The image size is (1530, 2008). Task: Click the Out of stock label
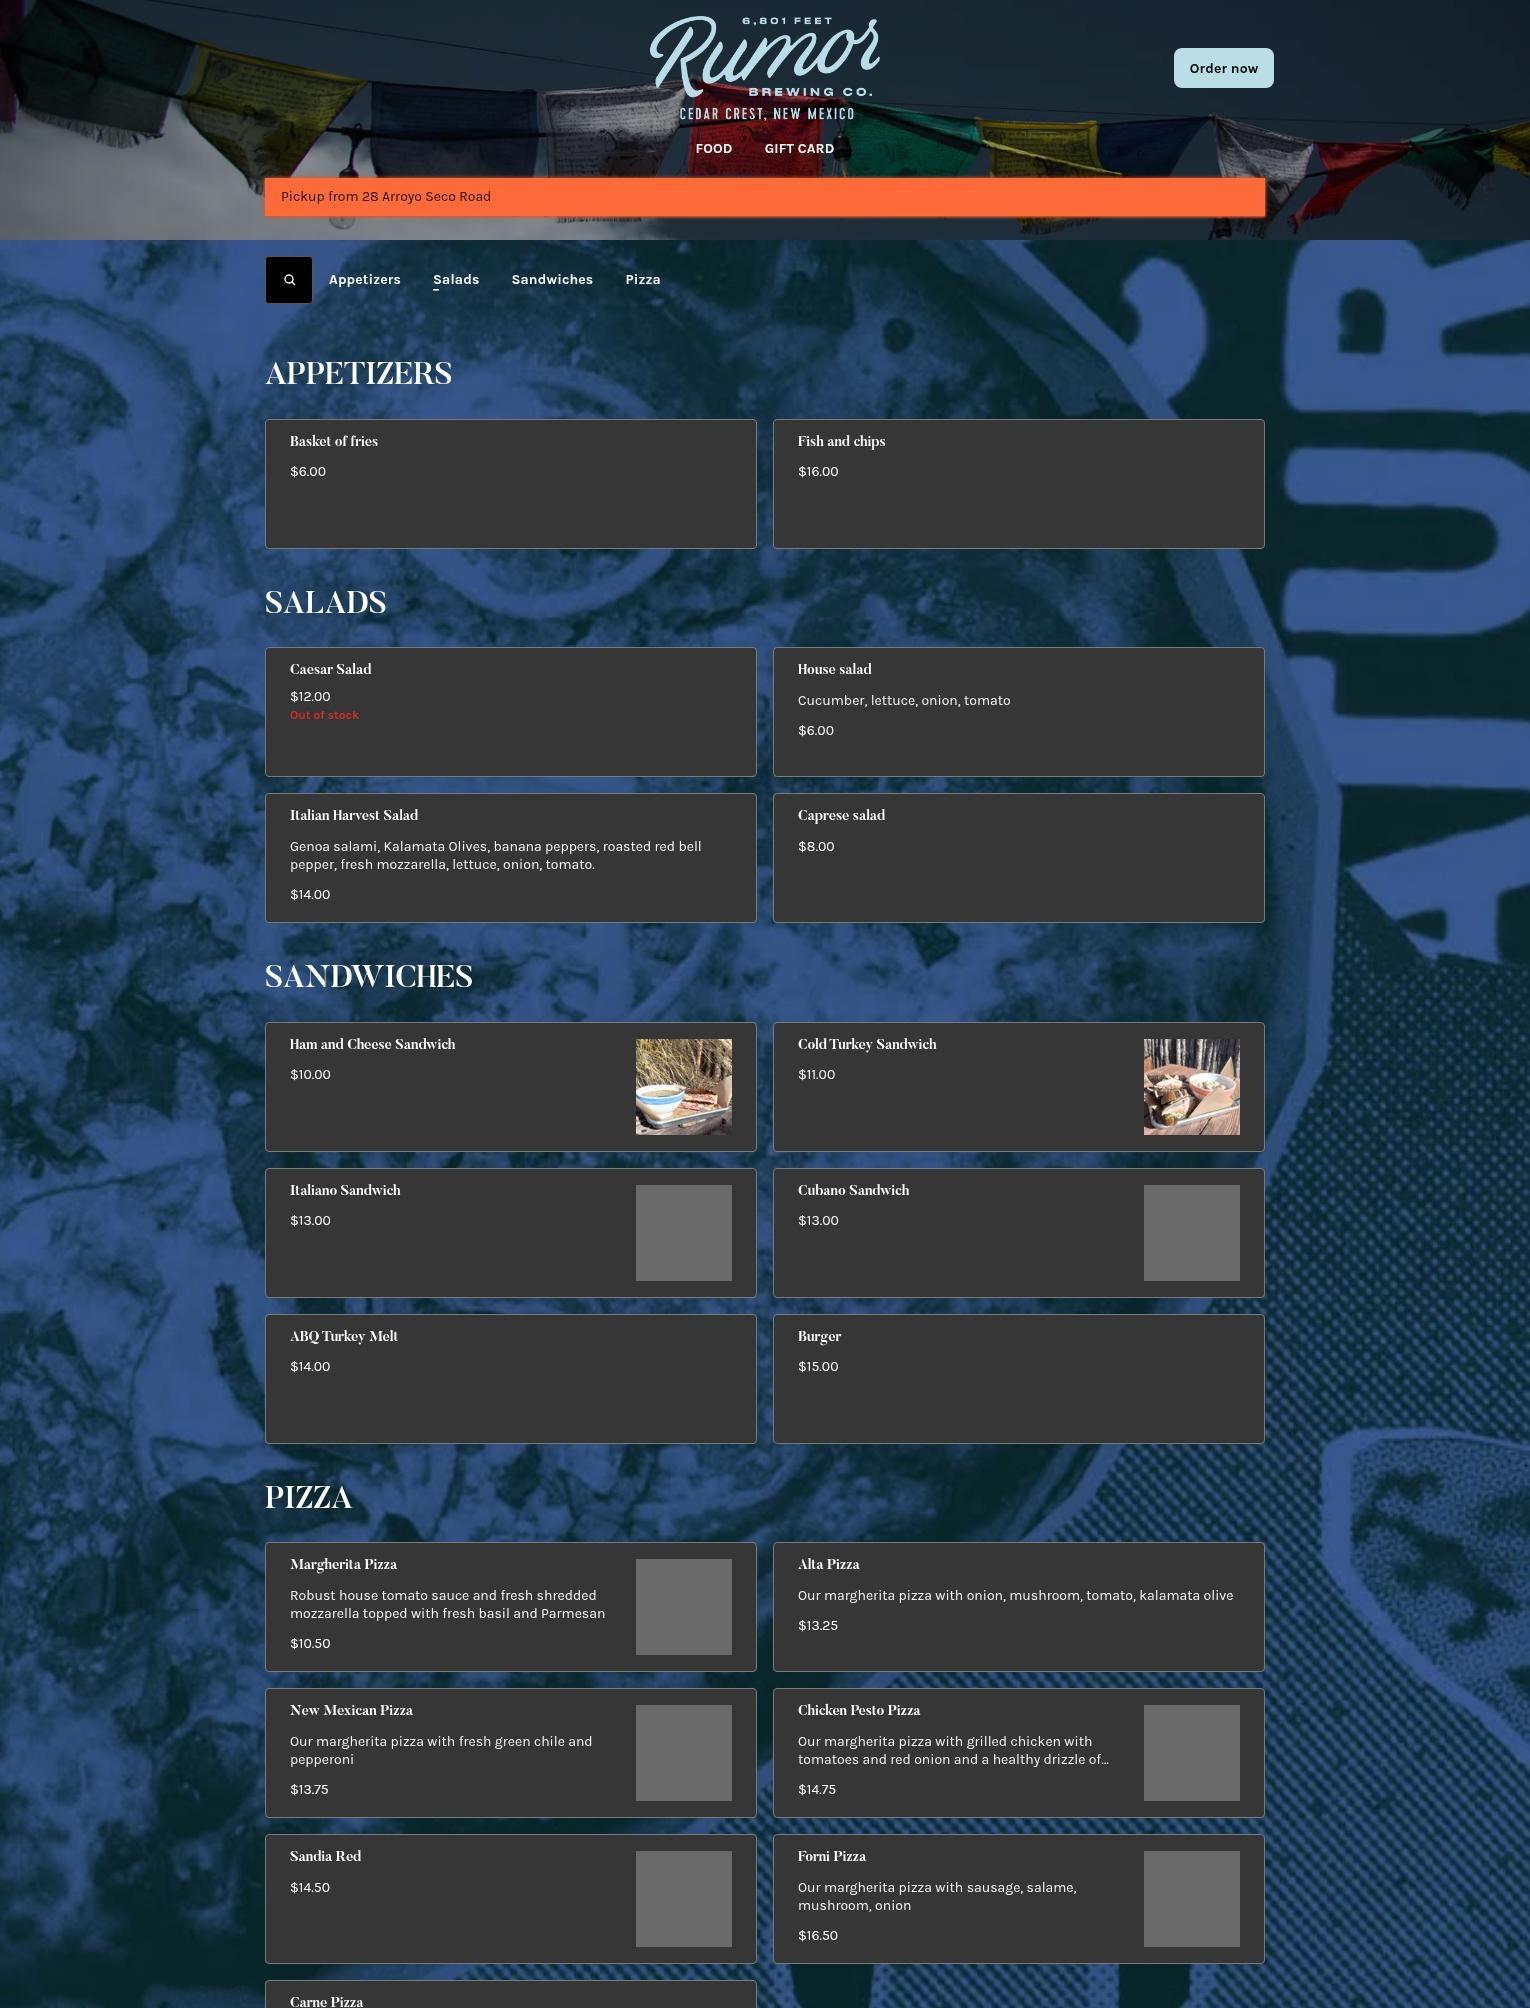tap(324, 715)
